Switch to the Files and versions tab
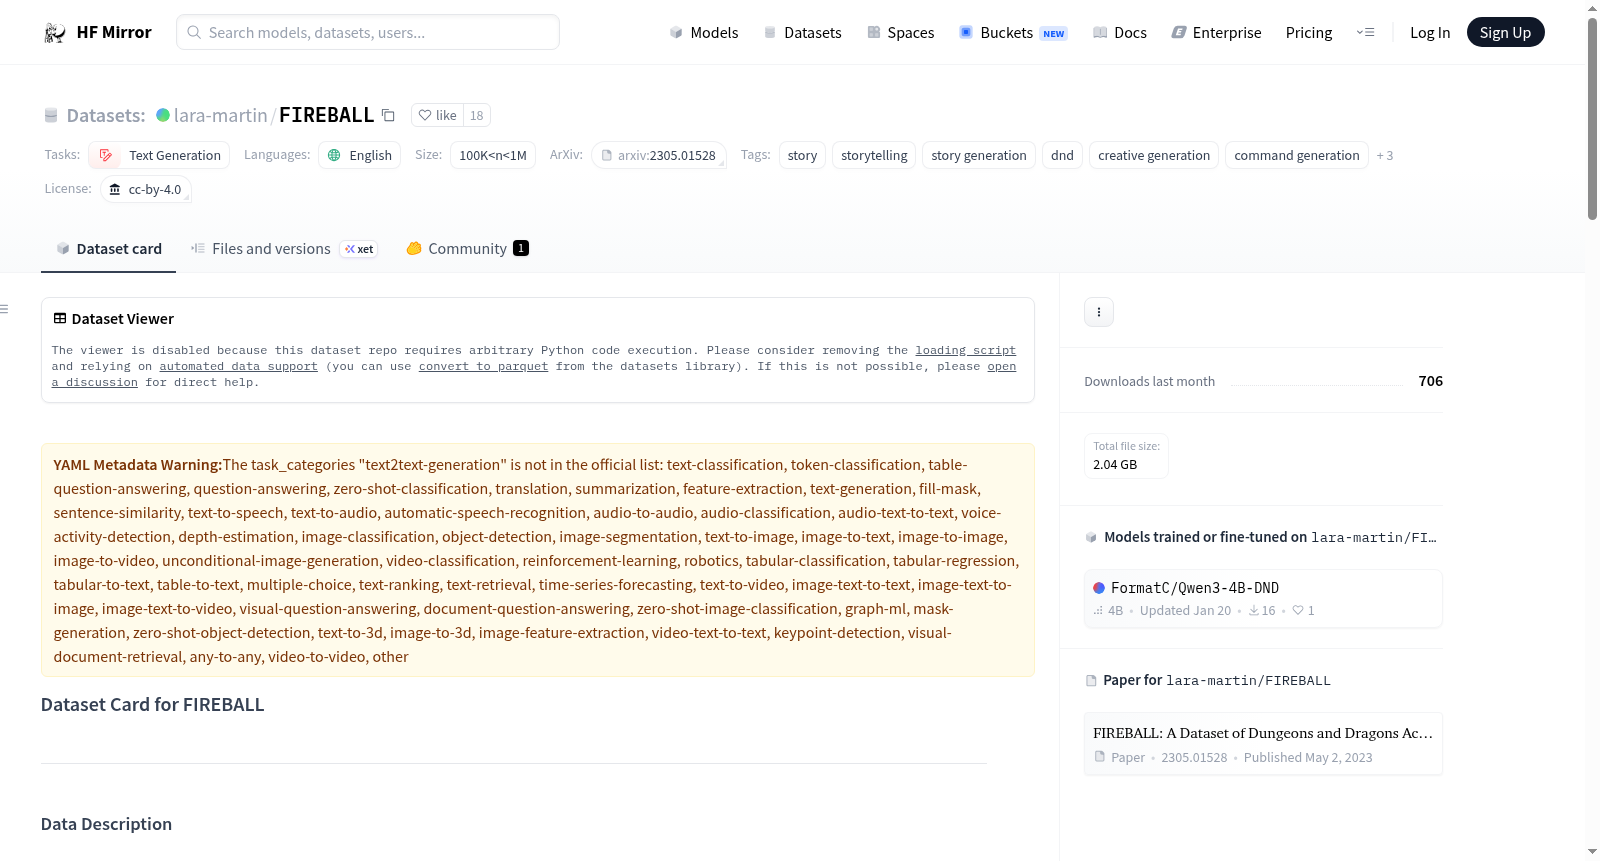1600x861 pixels. (x=284, y=249)
